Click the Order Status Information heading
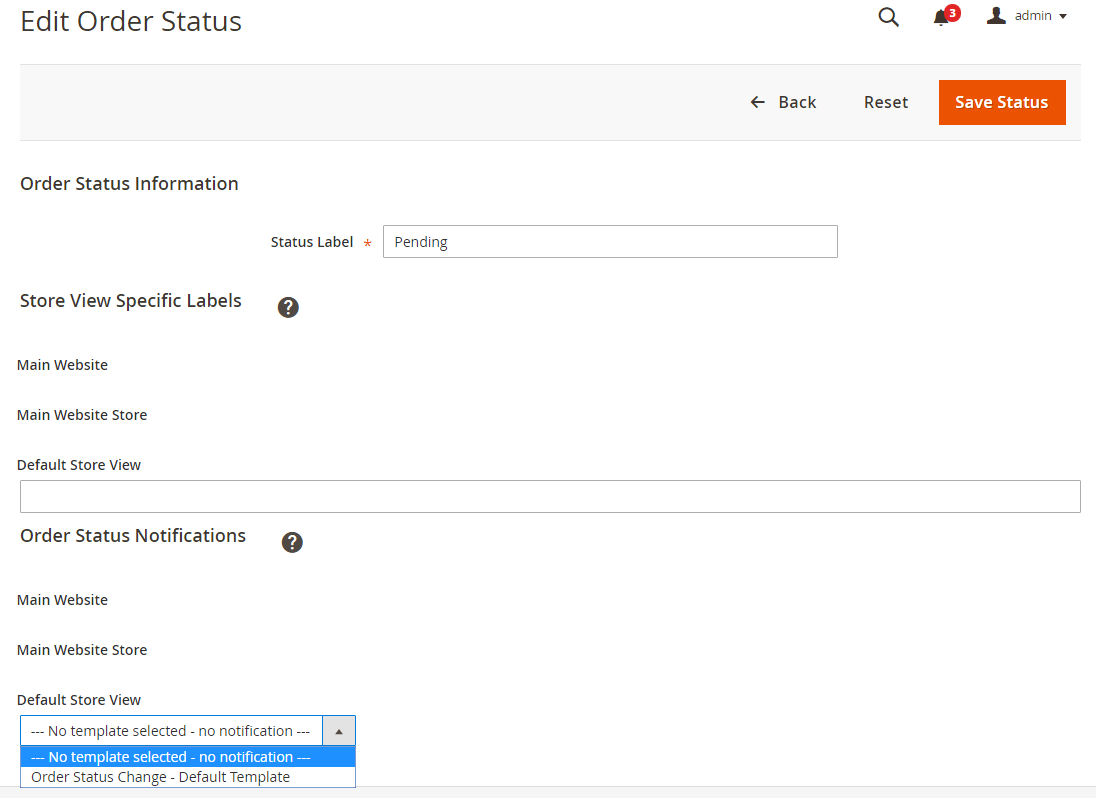 (x=129, y=184)
